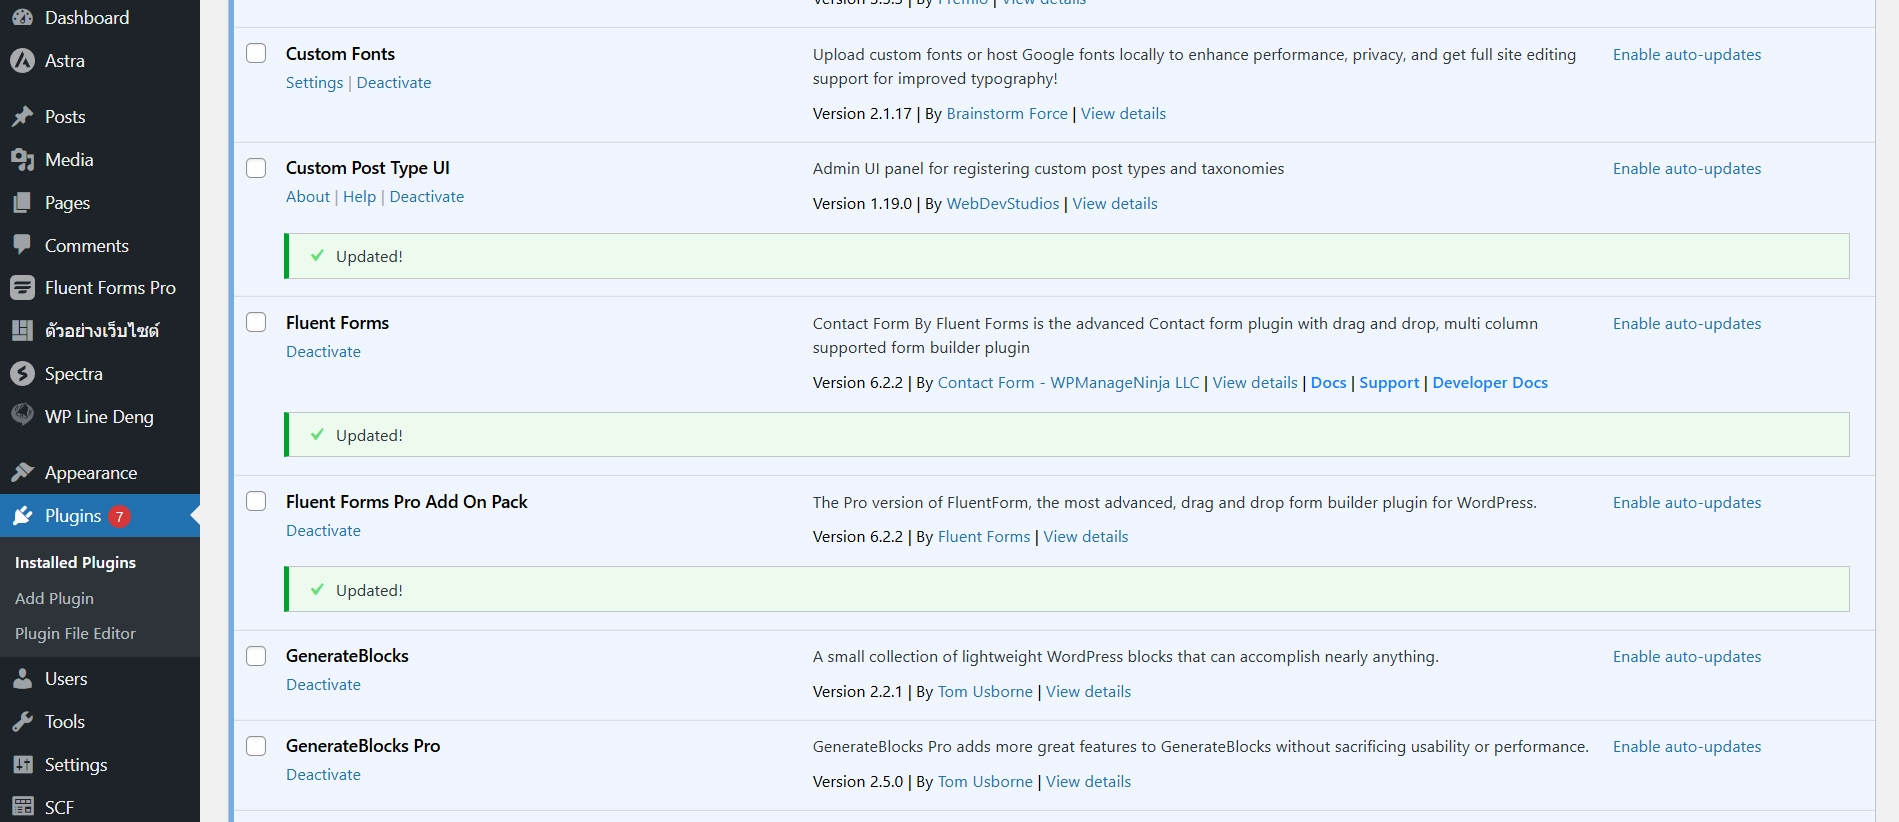
Task: Open the Dashboard menu
Action: point(87,18)
